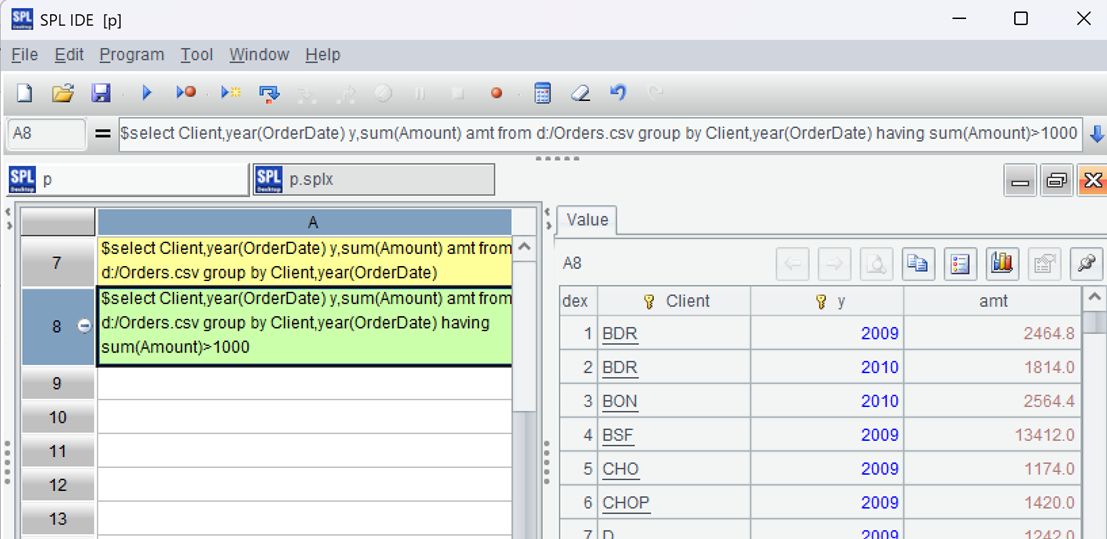
Task: Open the Program menu
Action: click(131, 55)
